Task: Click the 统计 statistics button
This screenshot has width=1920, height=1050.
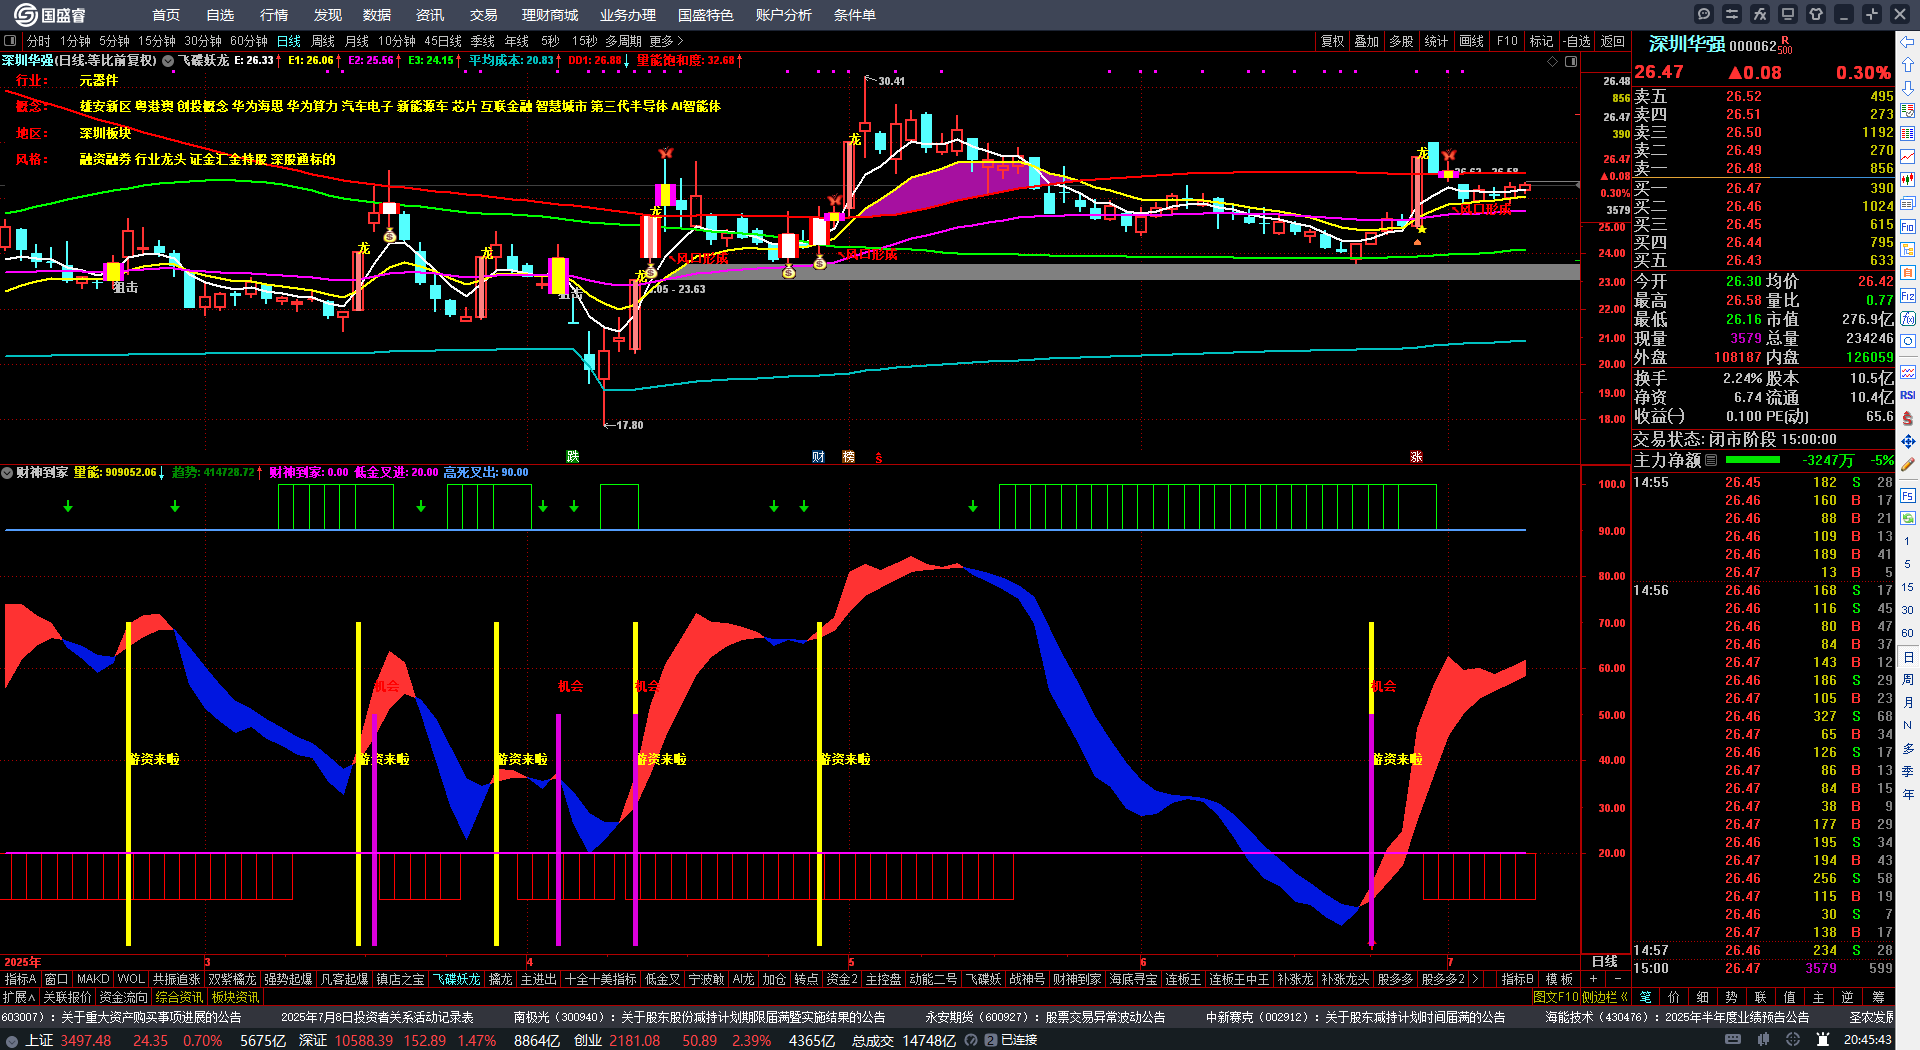Action: pos(1436,41)
